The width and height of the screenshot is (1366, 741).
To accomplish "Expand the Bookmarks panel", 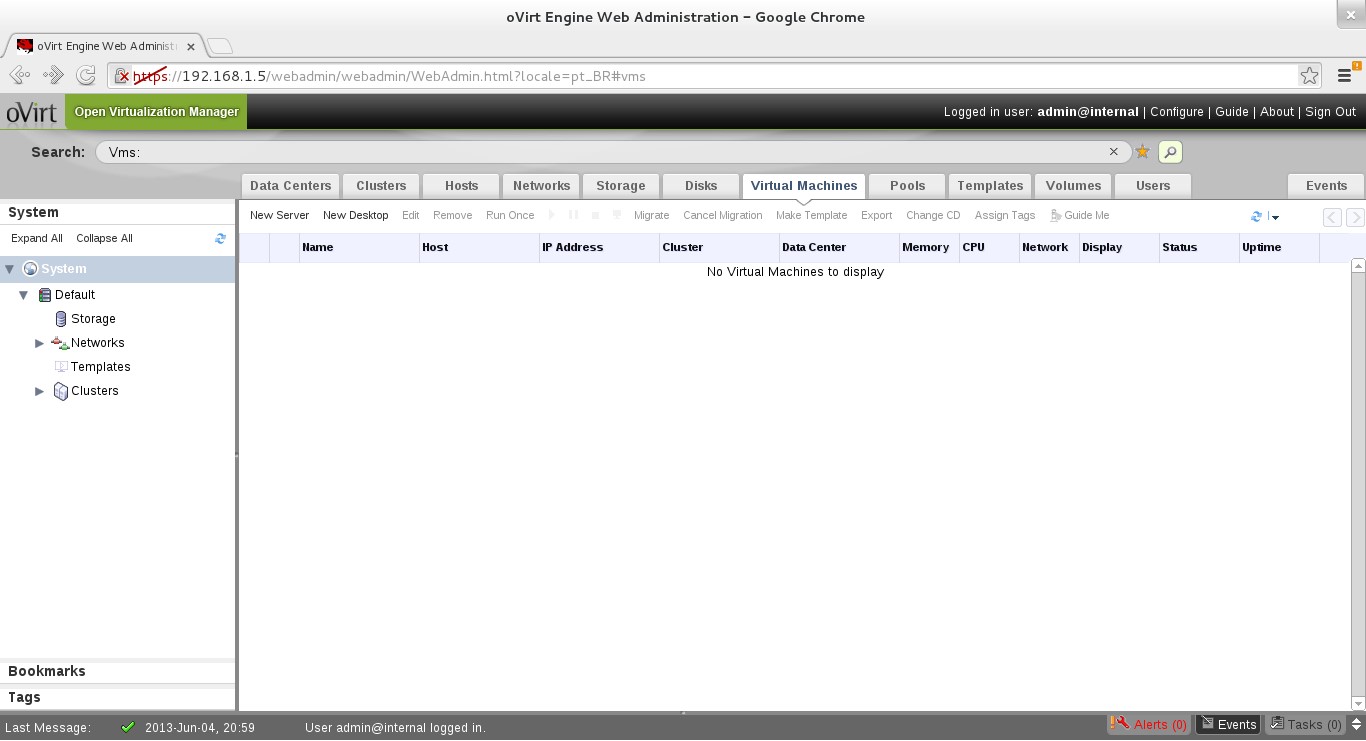I will pyautogui.click(x=47, y=671).
